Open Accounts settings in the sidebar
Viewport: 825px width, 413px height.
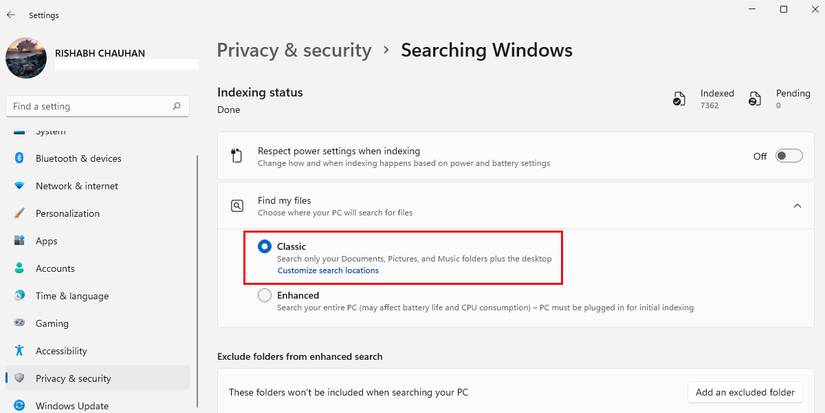[55, 268]
